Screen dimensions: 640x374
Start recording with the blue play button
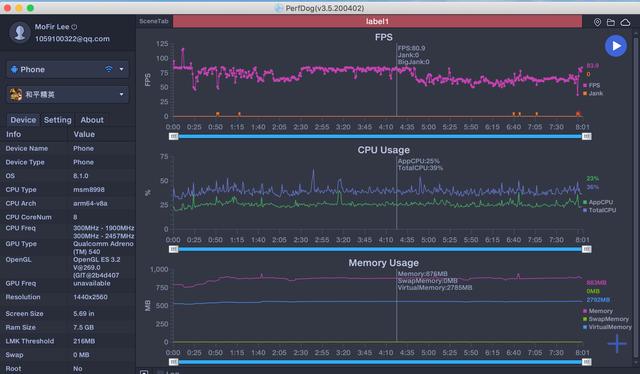point(616,46)
